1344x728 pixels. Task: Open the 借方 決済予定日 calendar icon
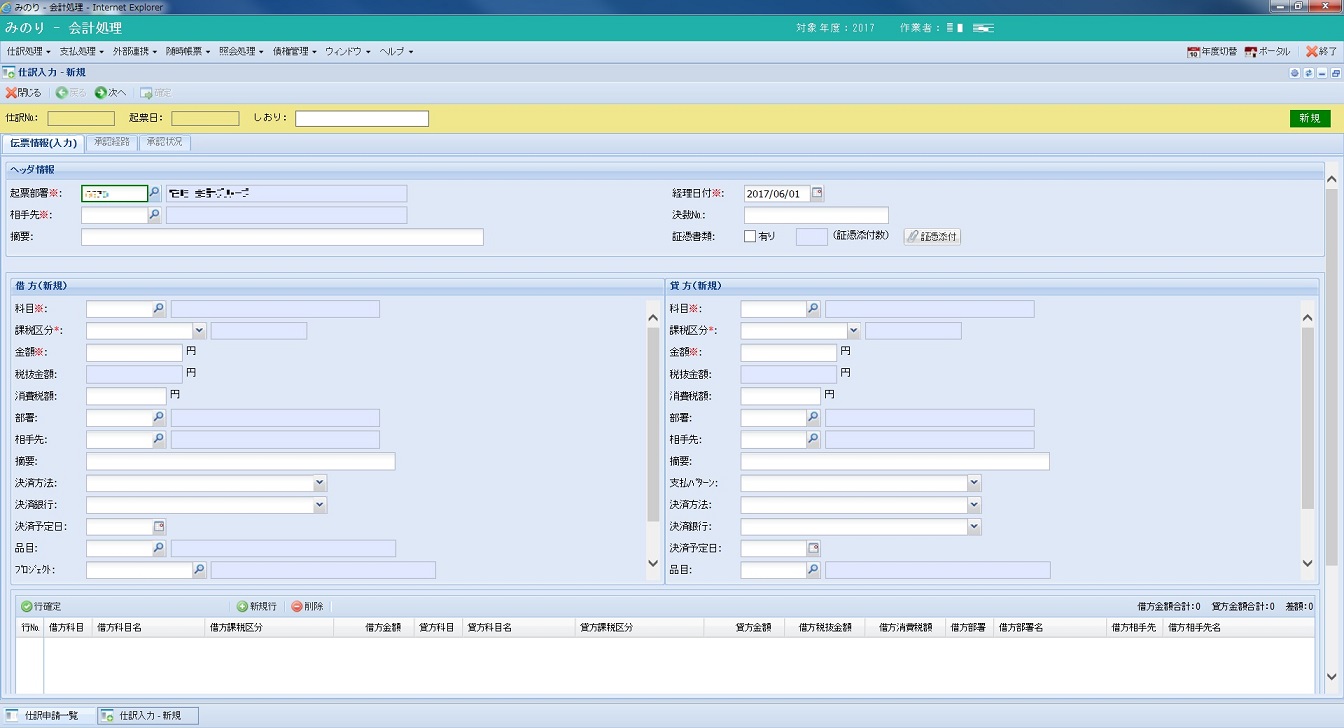pyautogui.click(x=159, y=526)
